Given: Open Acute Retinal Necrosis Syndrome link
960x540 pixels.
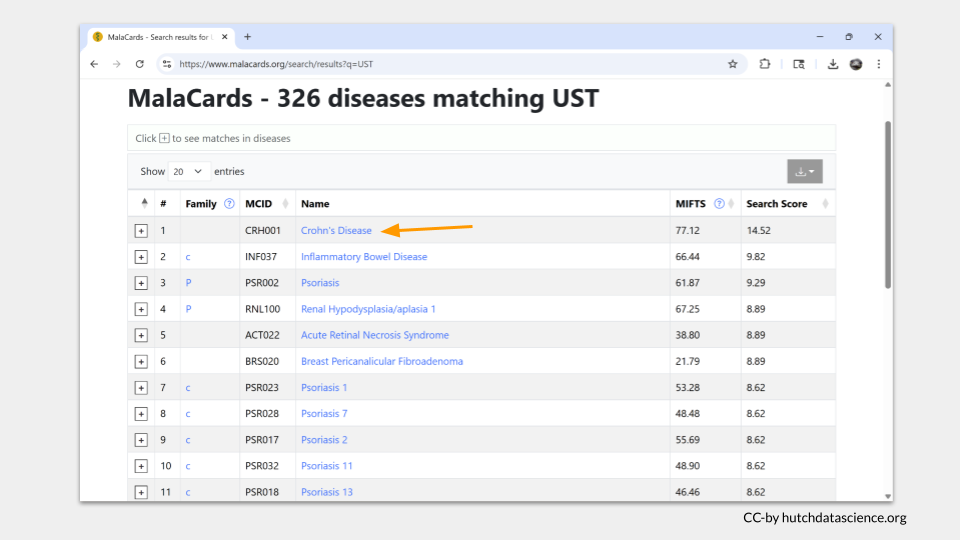Looking at the screenshot, I should 375,335.
